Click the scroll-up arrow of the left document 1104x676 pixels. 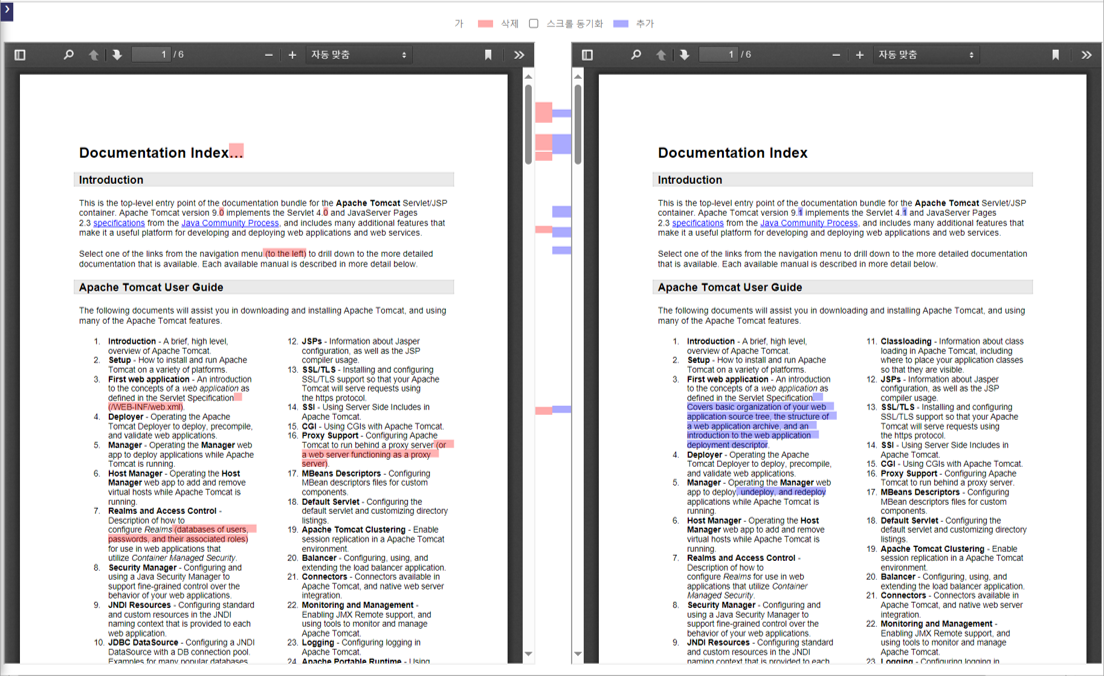tap(528, 77)
